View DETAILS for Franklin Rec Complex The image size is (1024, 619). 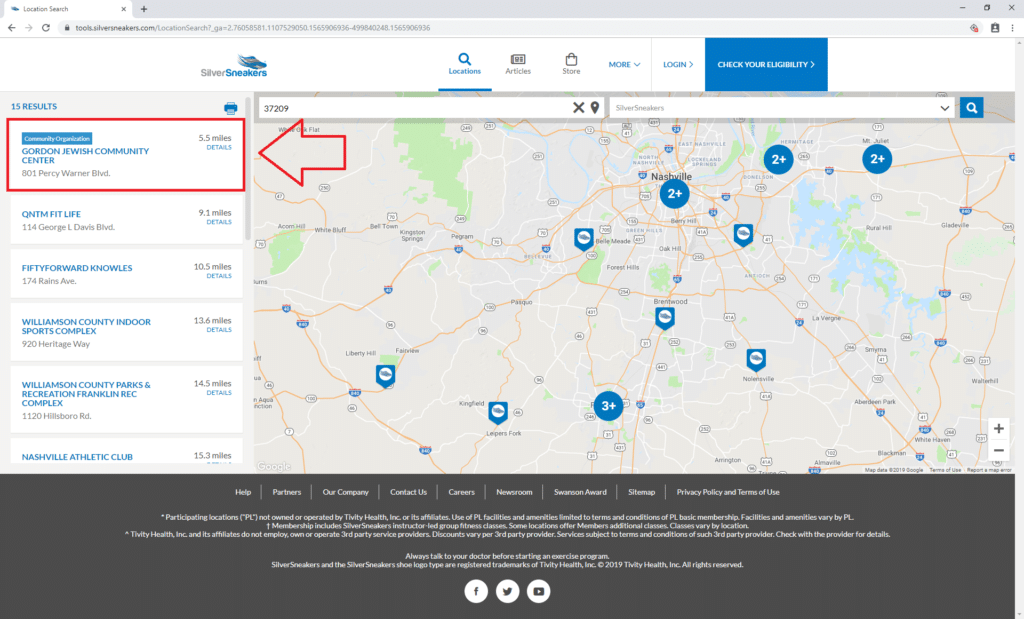coord(219,393)
